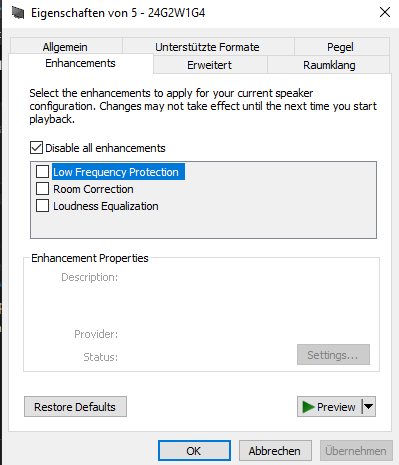Open the Raumklang tab
The width and height of the screenshot is (399, 465).
pyautogui.click(x=329, y=65)
